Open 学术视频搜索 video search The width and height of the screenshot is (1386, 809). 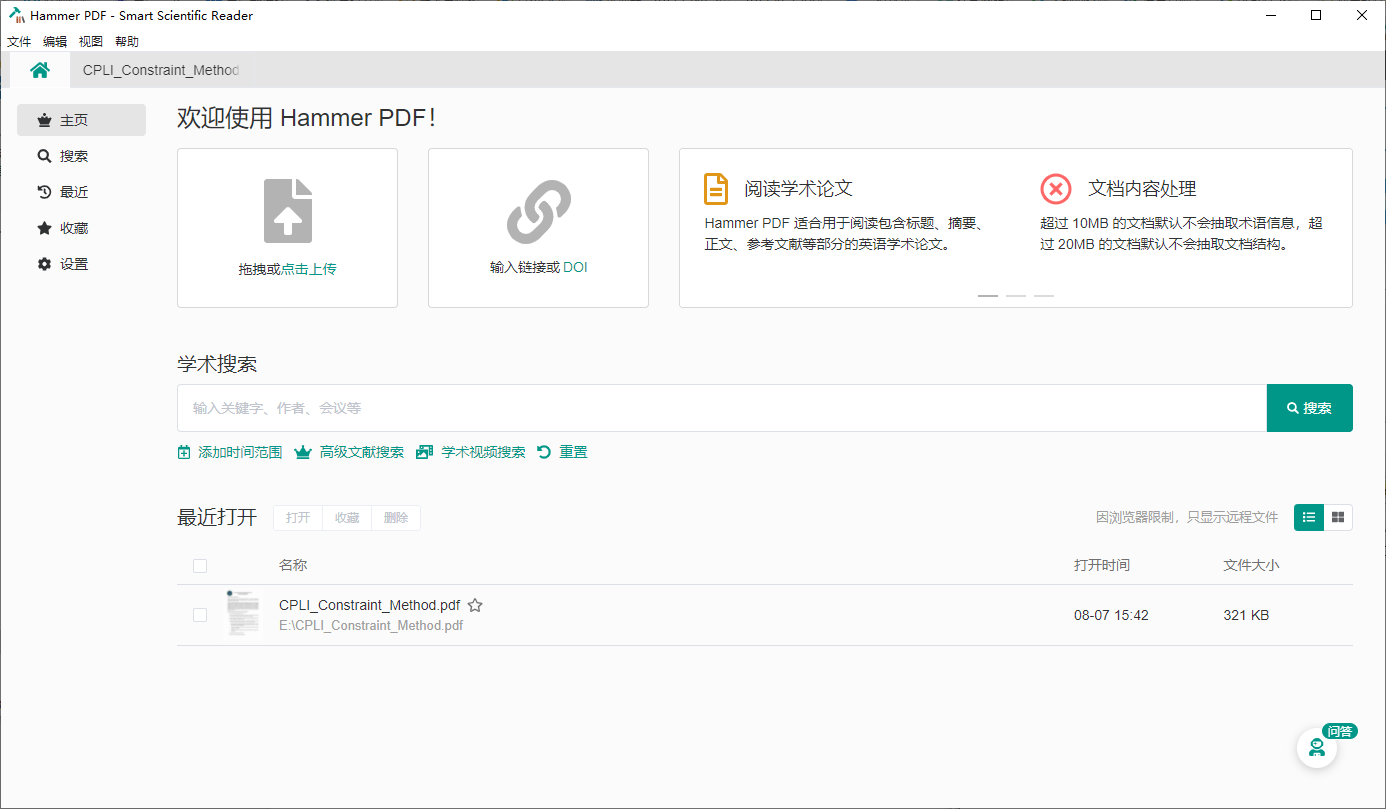pyautogui.click(x=471, y=452)
